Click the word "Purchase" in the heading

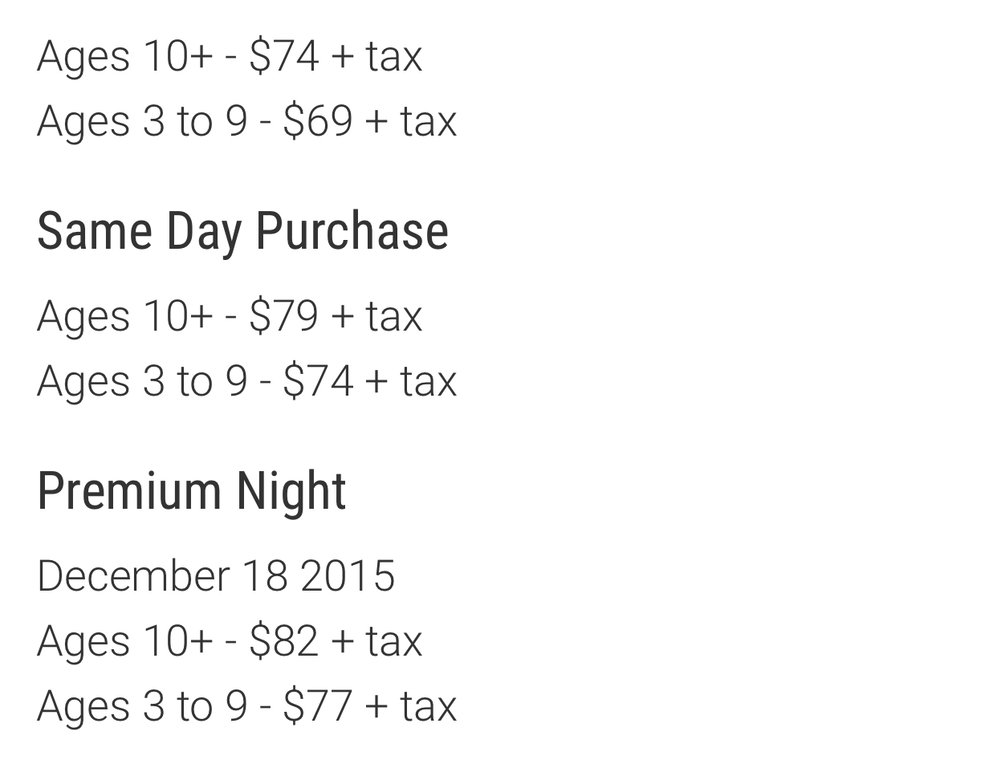pos(352,231)
